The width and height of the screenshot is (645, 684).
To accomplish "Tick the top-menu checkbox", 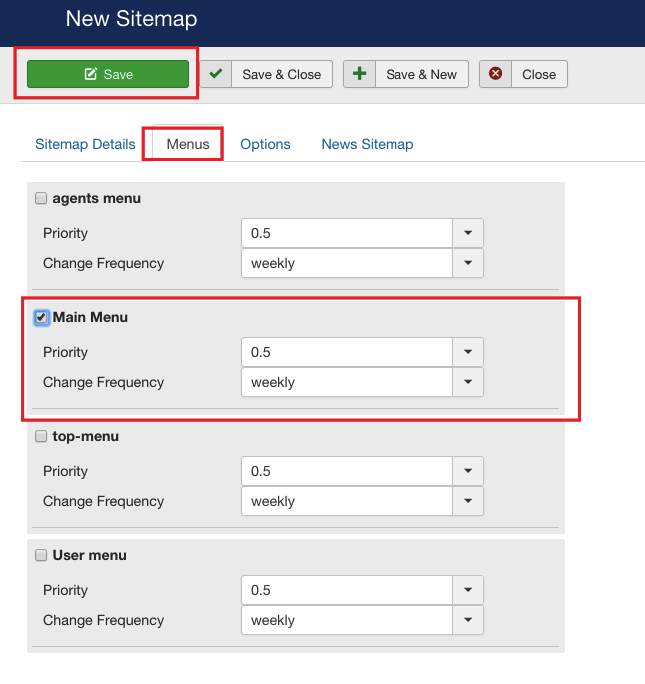I will (41, 436).
